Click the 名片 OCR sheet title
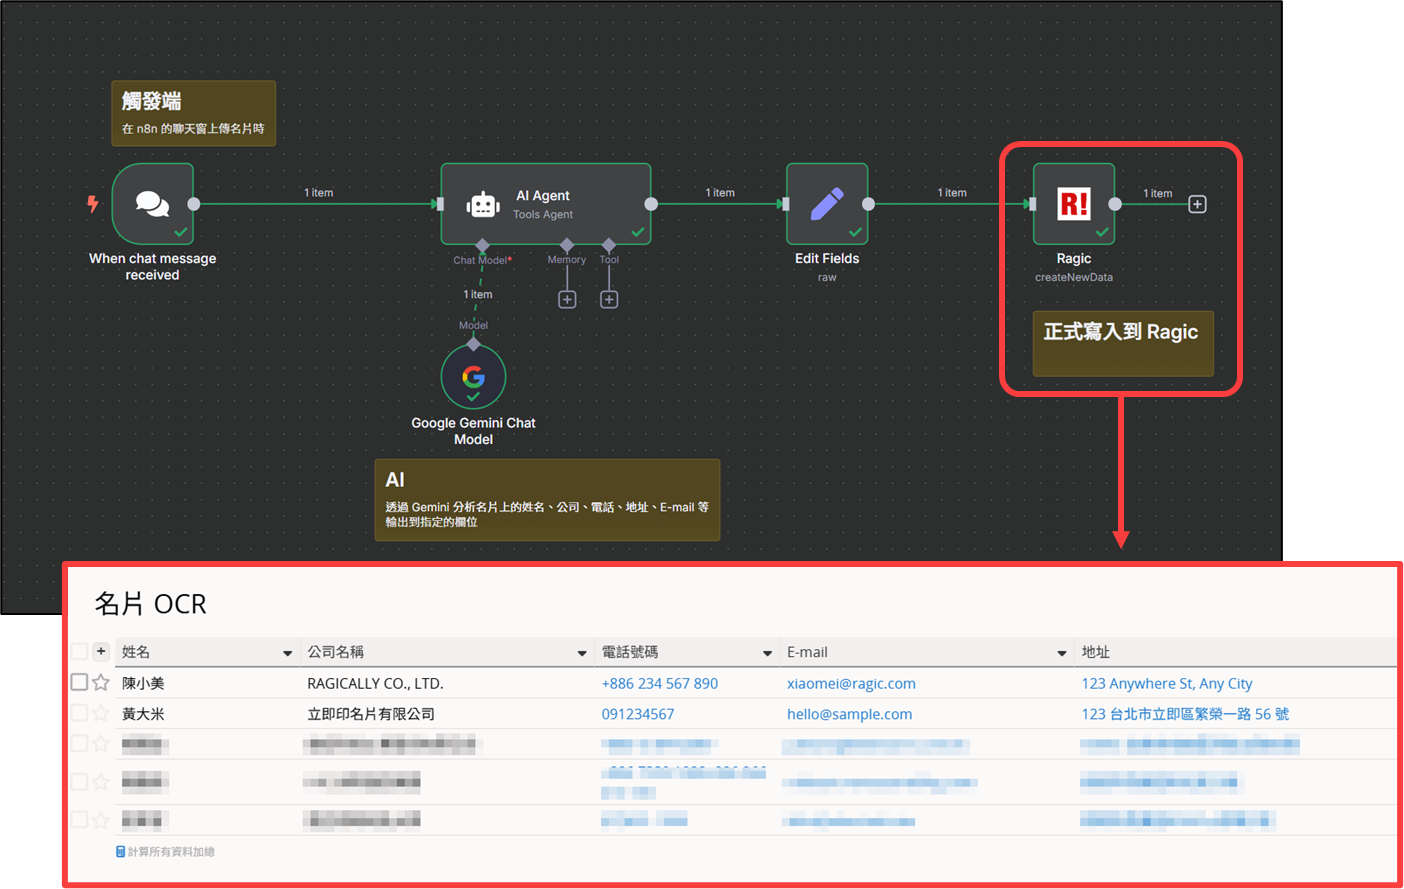 [x=151, y=604]
